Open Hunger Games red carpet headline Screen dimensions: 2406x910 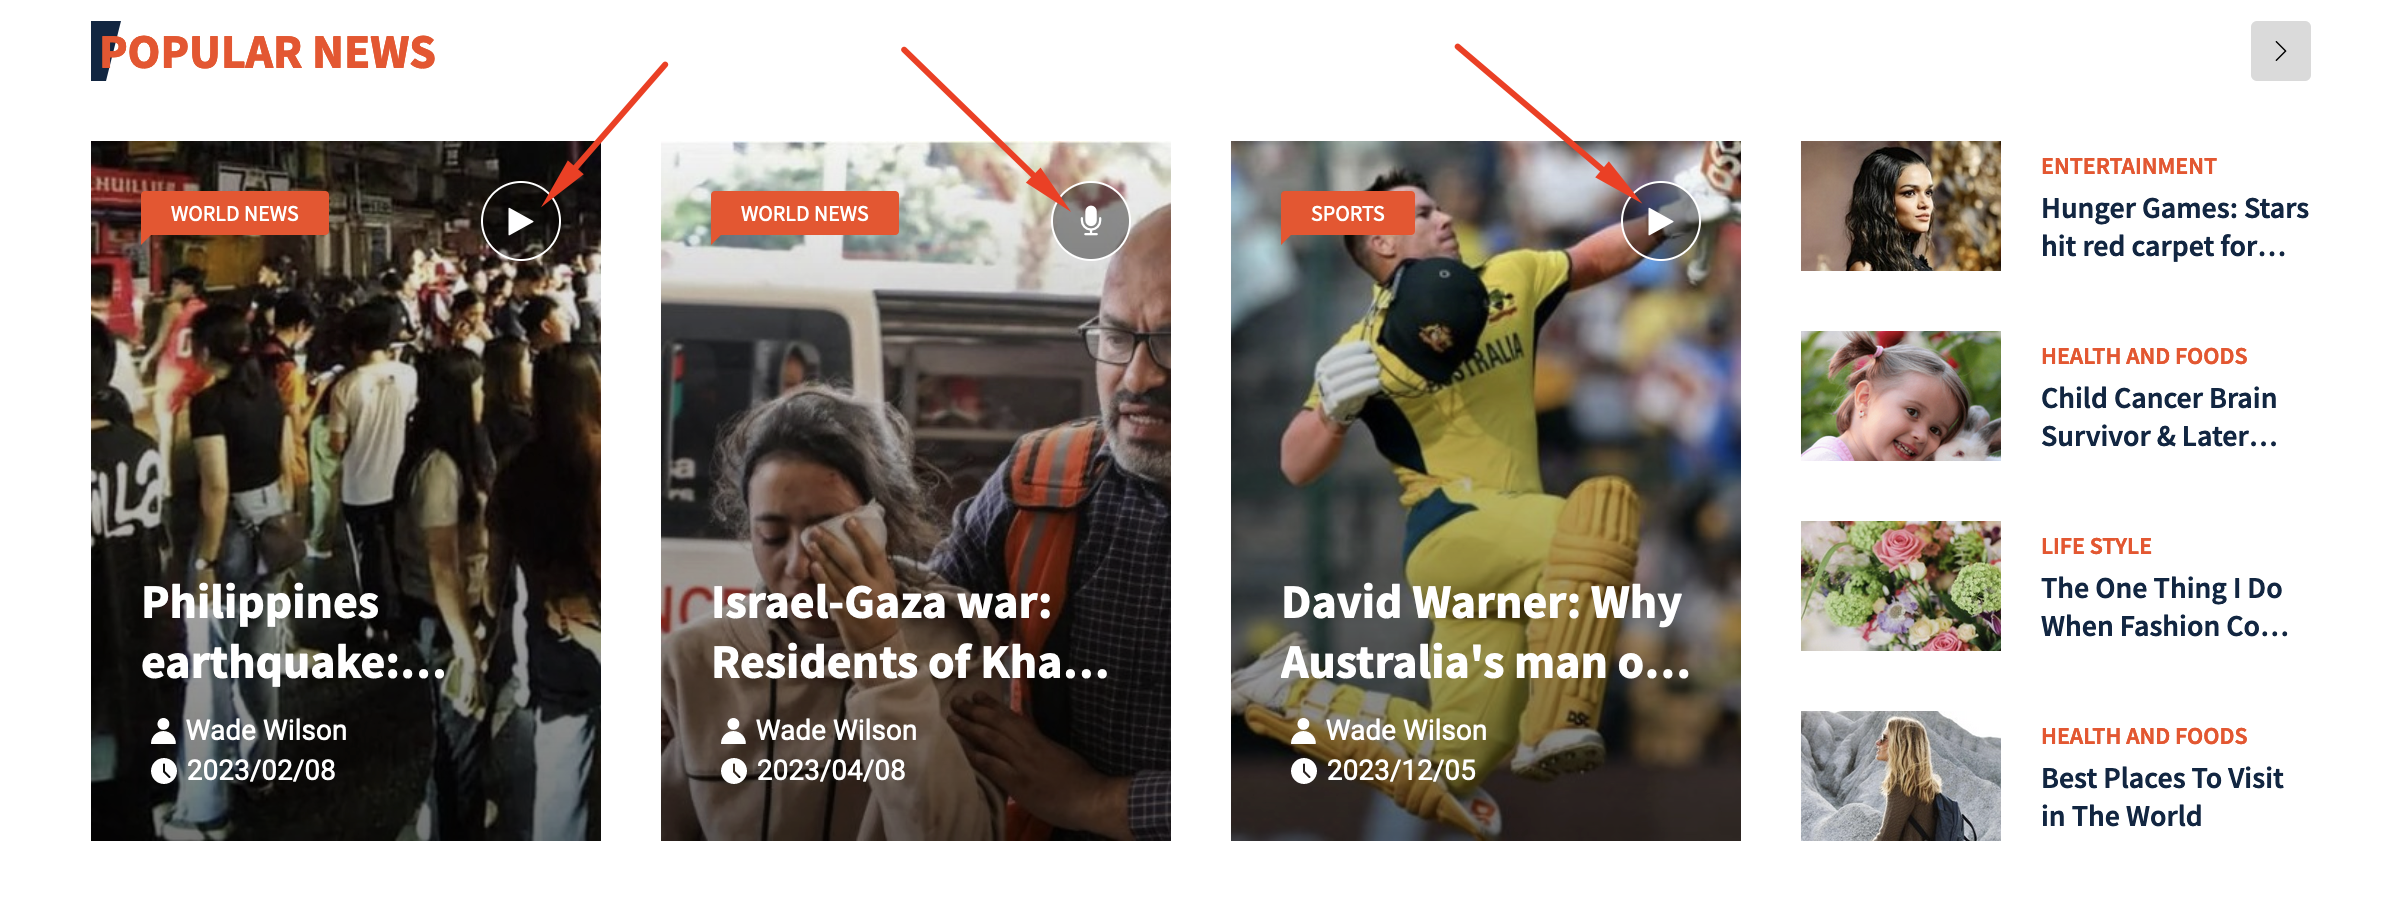[x=2174, y=227]
